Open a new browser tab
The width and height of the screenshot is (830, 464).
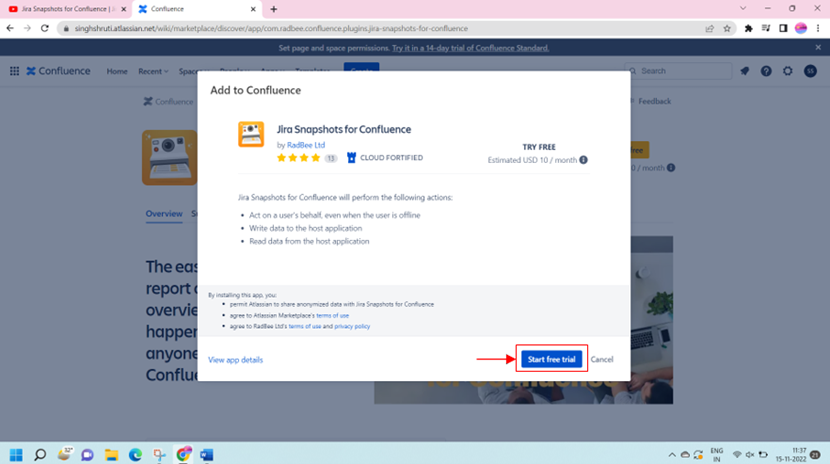click(x=274, y=9)
